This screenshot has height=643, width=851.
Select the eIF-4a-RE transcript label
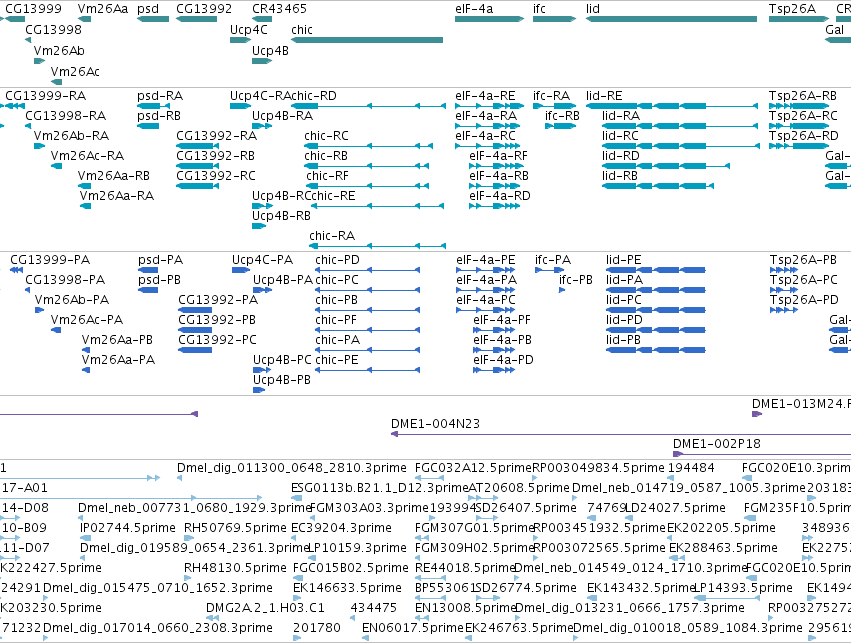485,96
